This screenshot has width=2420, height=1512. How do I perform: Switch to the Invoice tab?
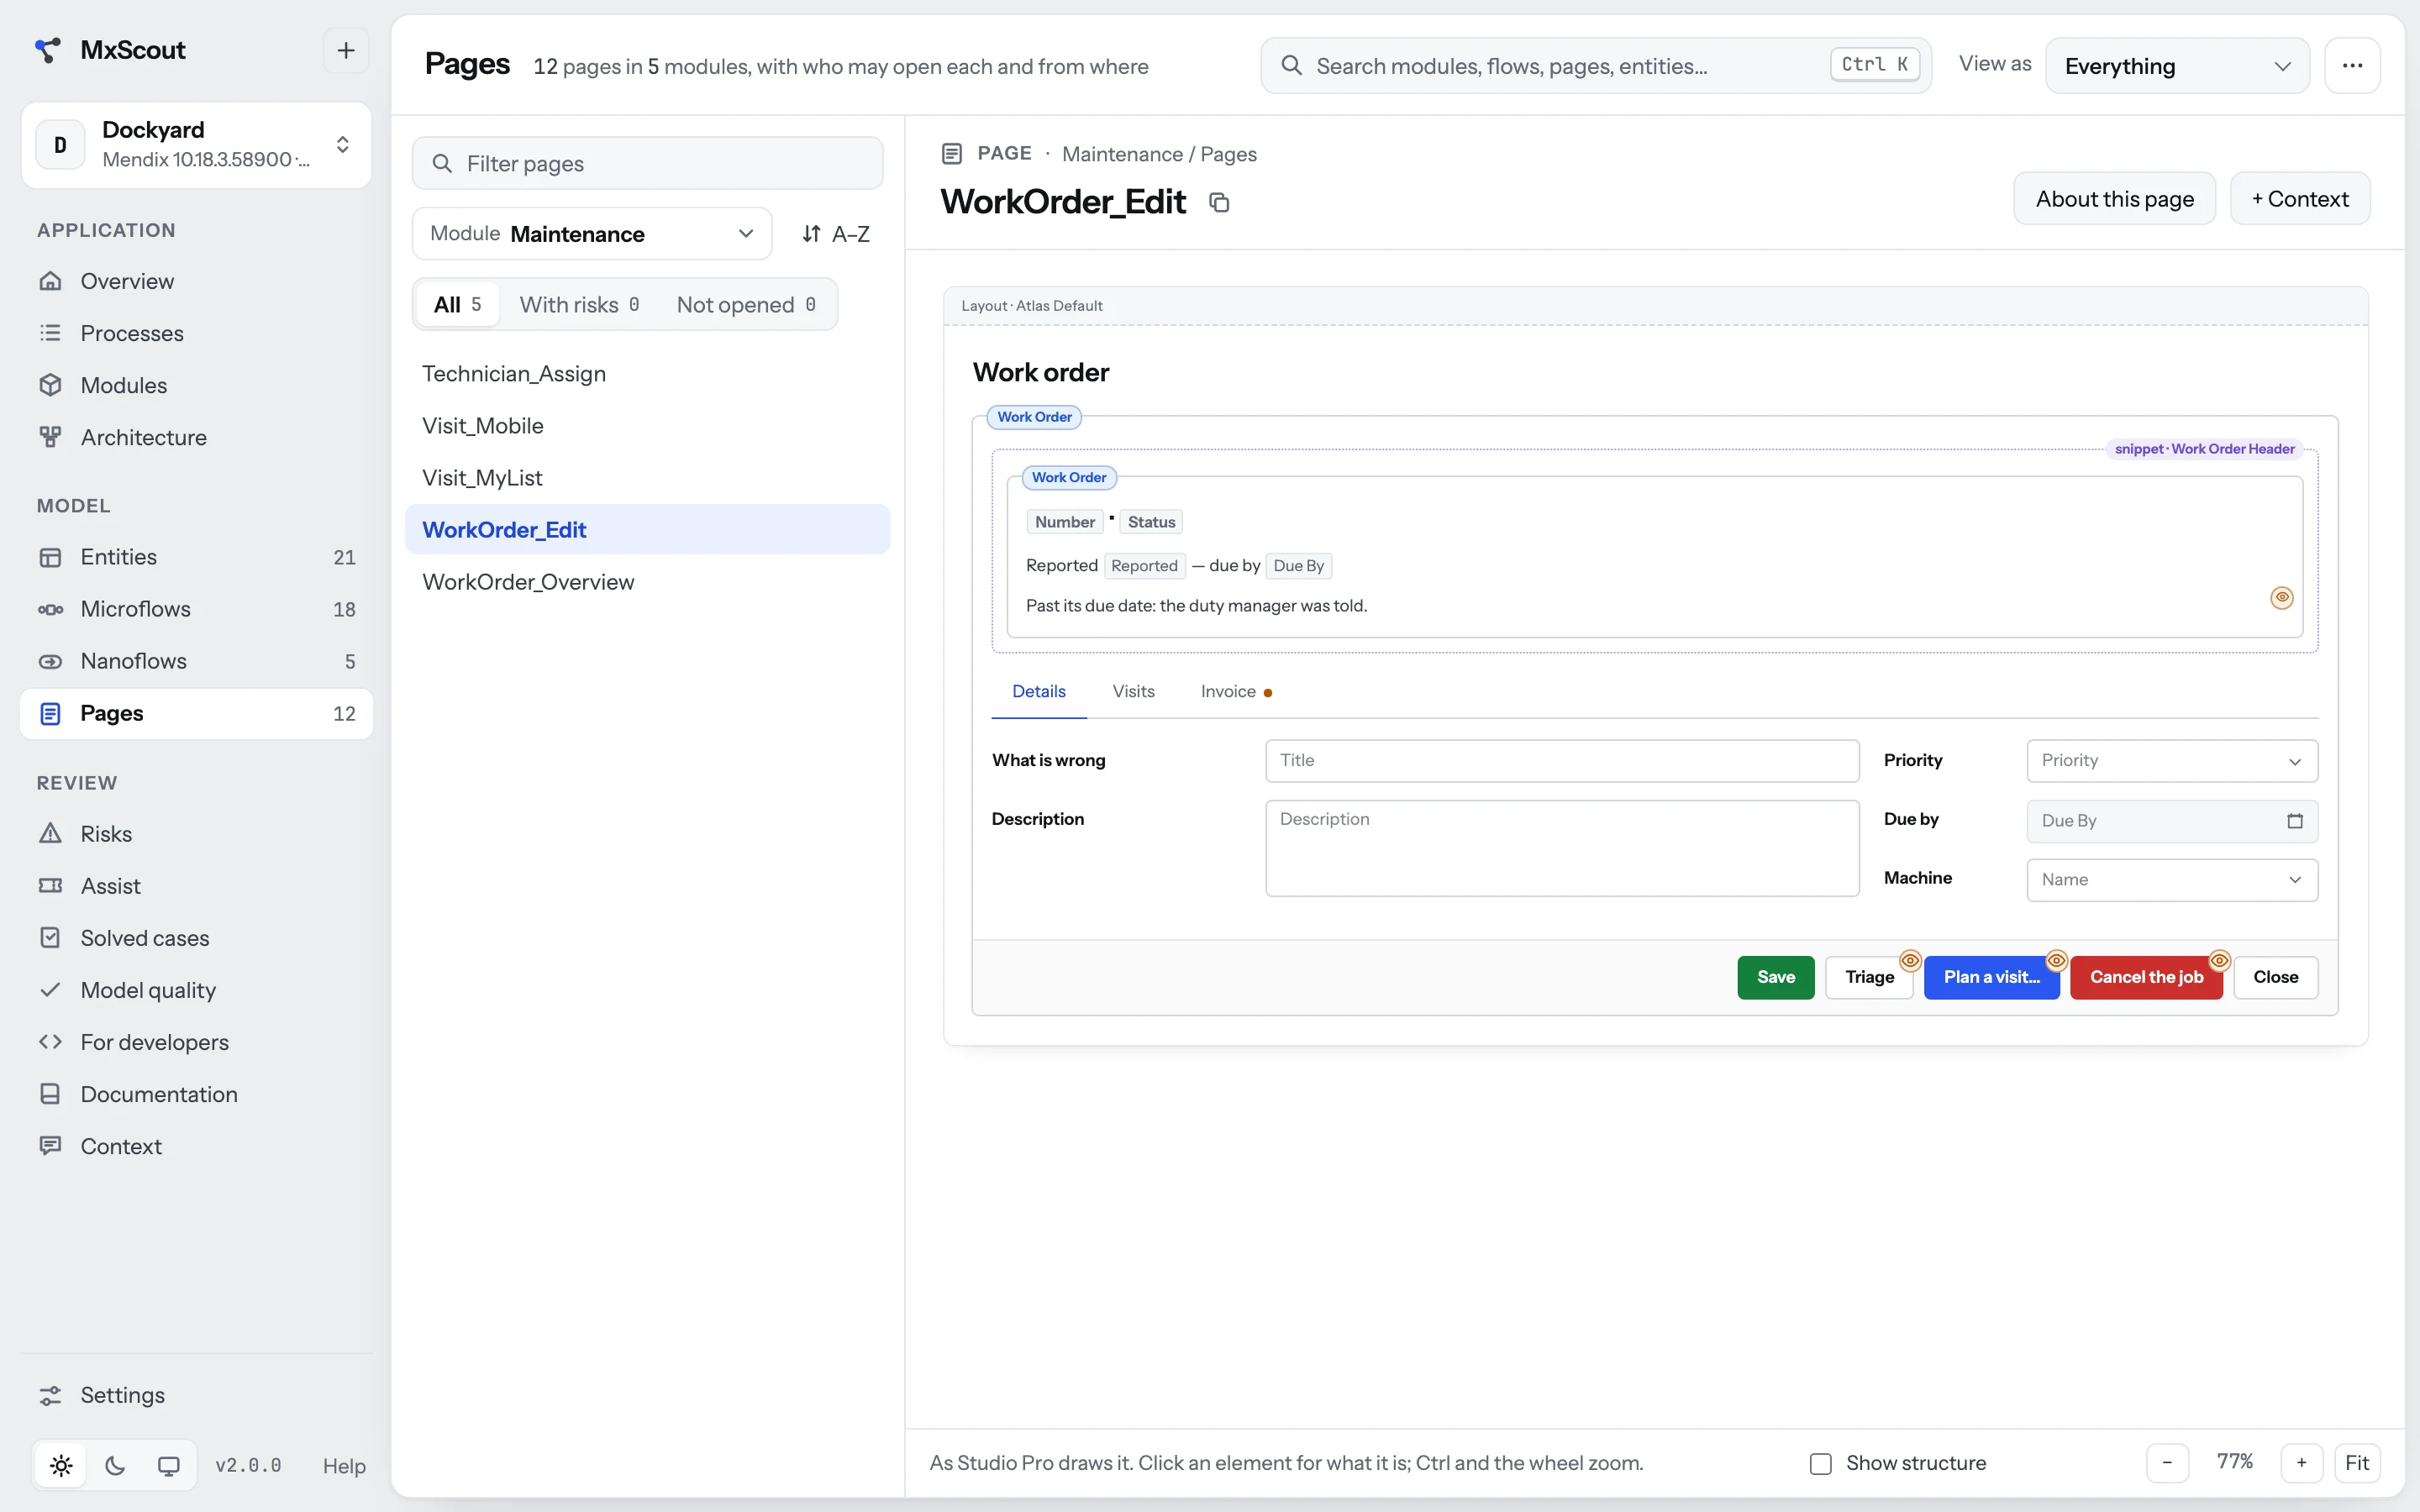tap(1236, 691)
